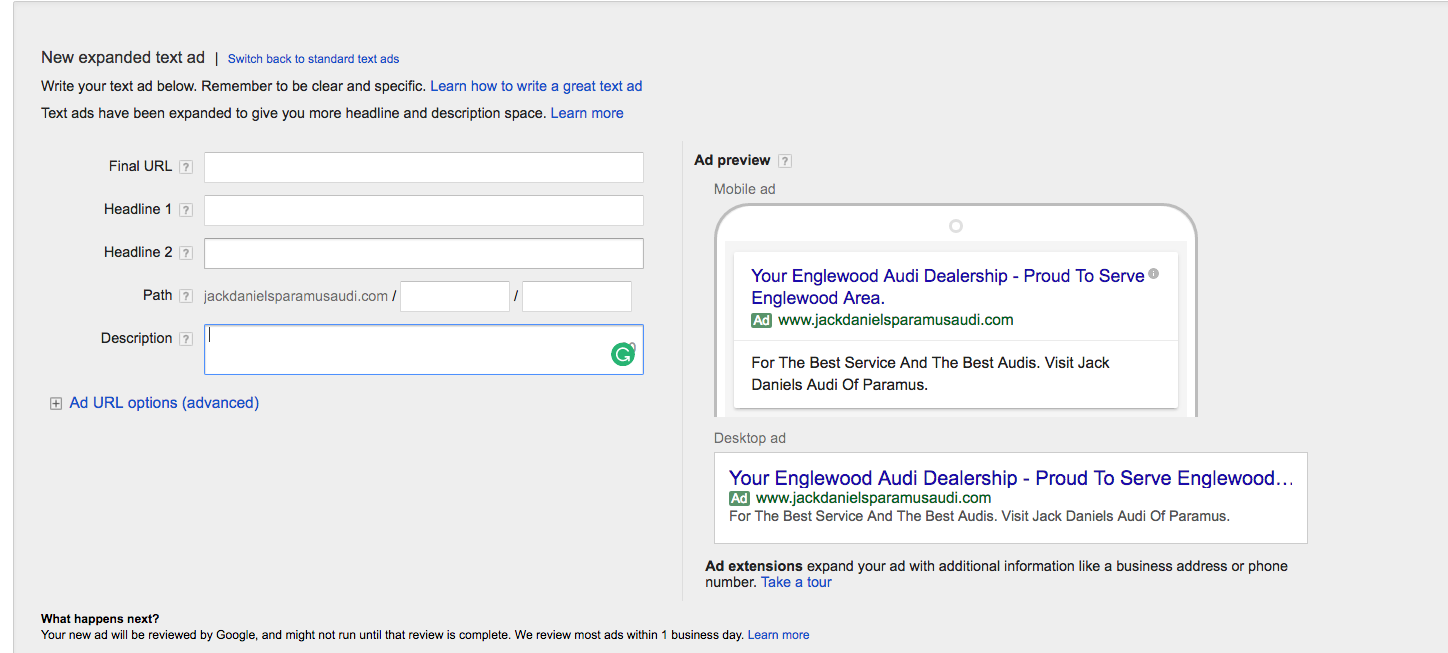
Task: Click the help icon beside Path
Action: pyautogui.click(x=186, y=296)
